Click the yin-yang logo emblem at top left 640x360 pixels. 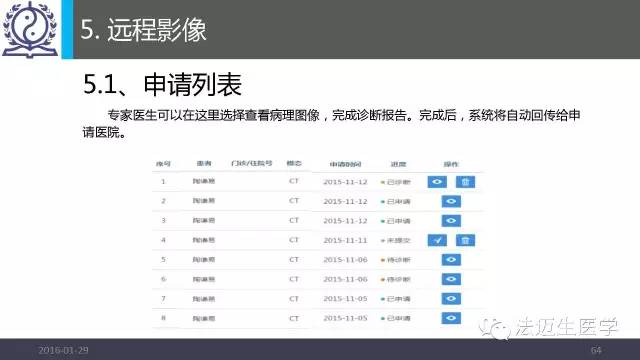(29, 29)
